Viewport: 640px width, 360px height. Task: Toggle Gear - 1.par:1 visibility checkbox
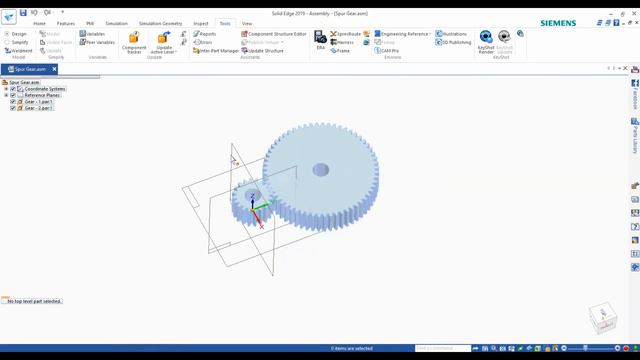13,102
